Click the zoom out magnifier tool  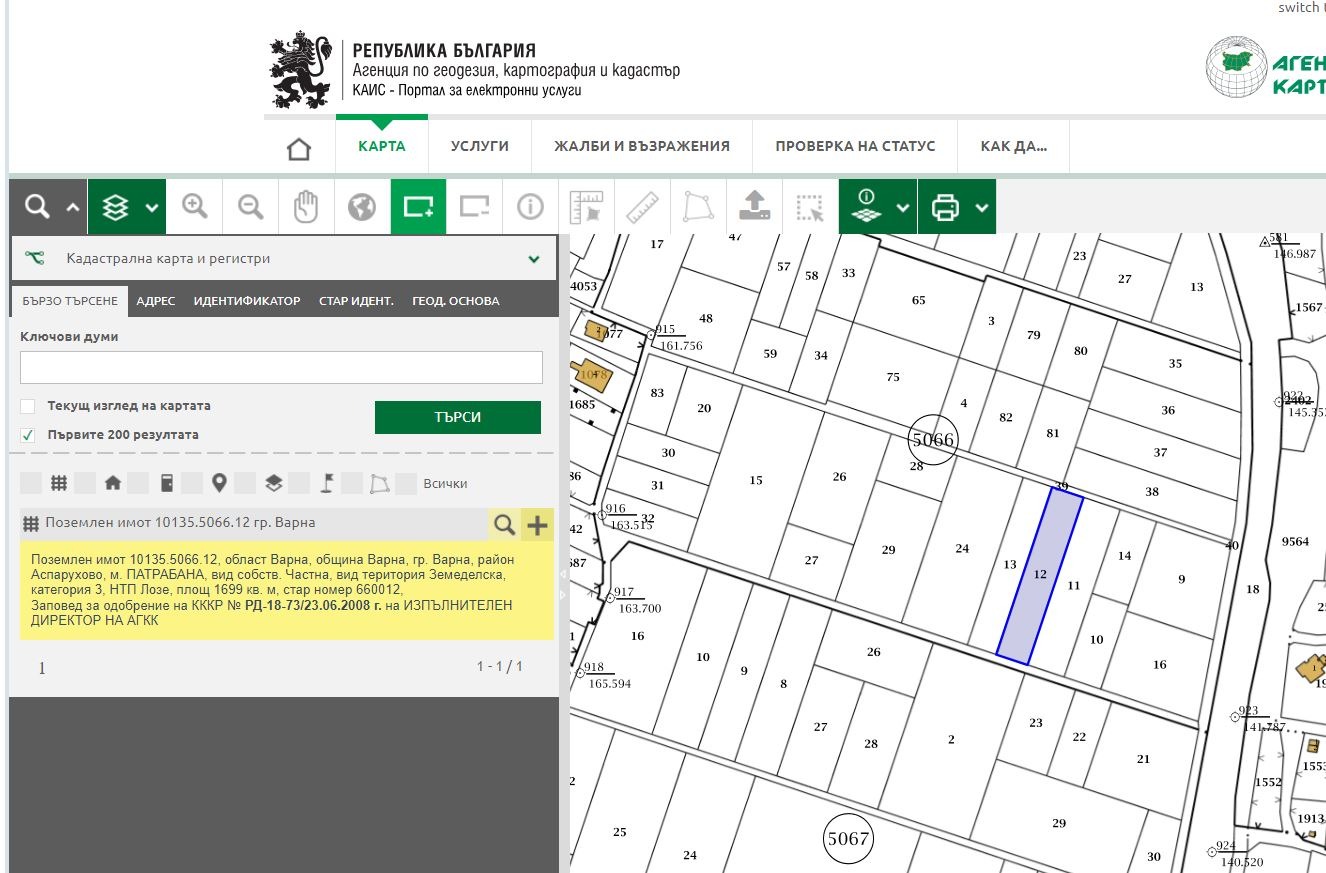tap(250, 207)
